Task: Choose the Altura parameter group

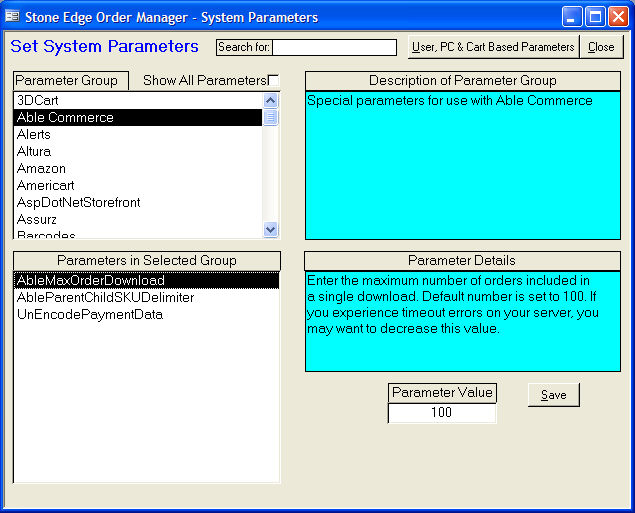Action: click(x=138, y=151)
